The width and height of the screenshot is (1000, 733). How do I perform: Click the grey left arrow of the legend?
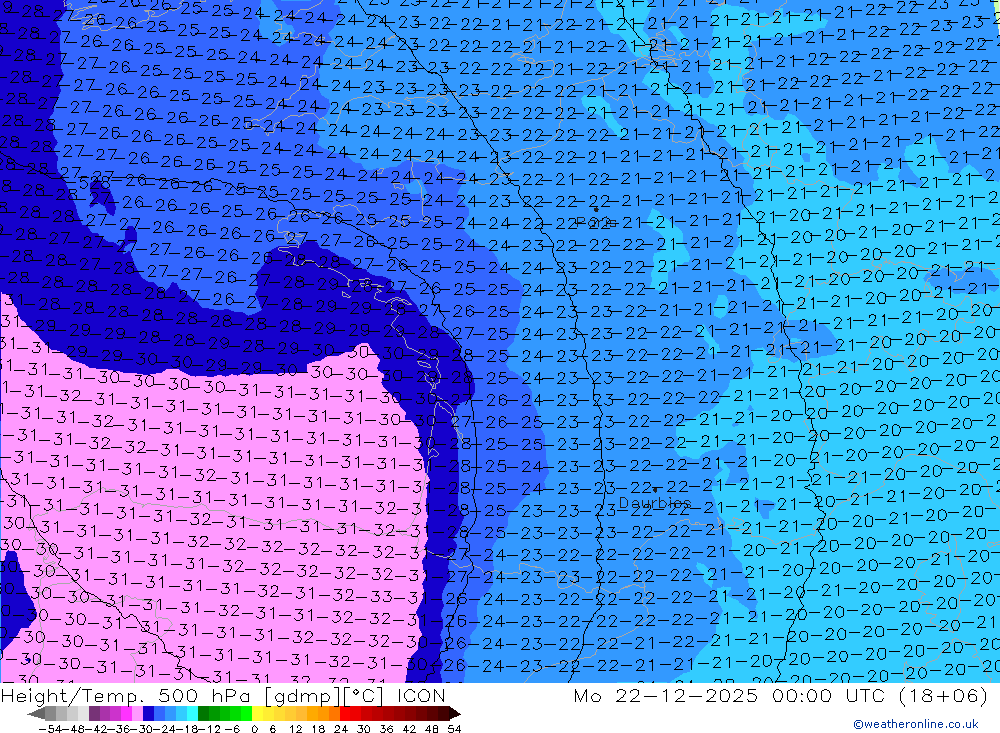36,713
